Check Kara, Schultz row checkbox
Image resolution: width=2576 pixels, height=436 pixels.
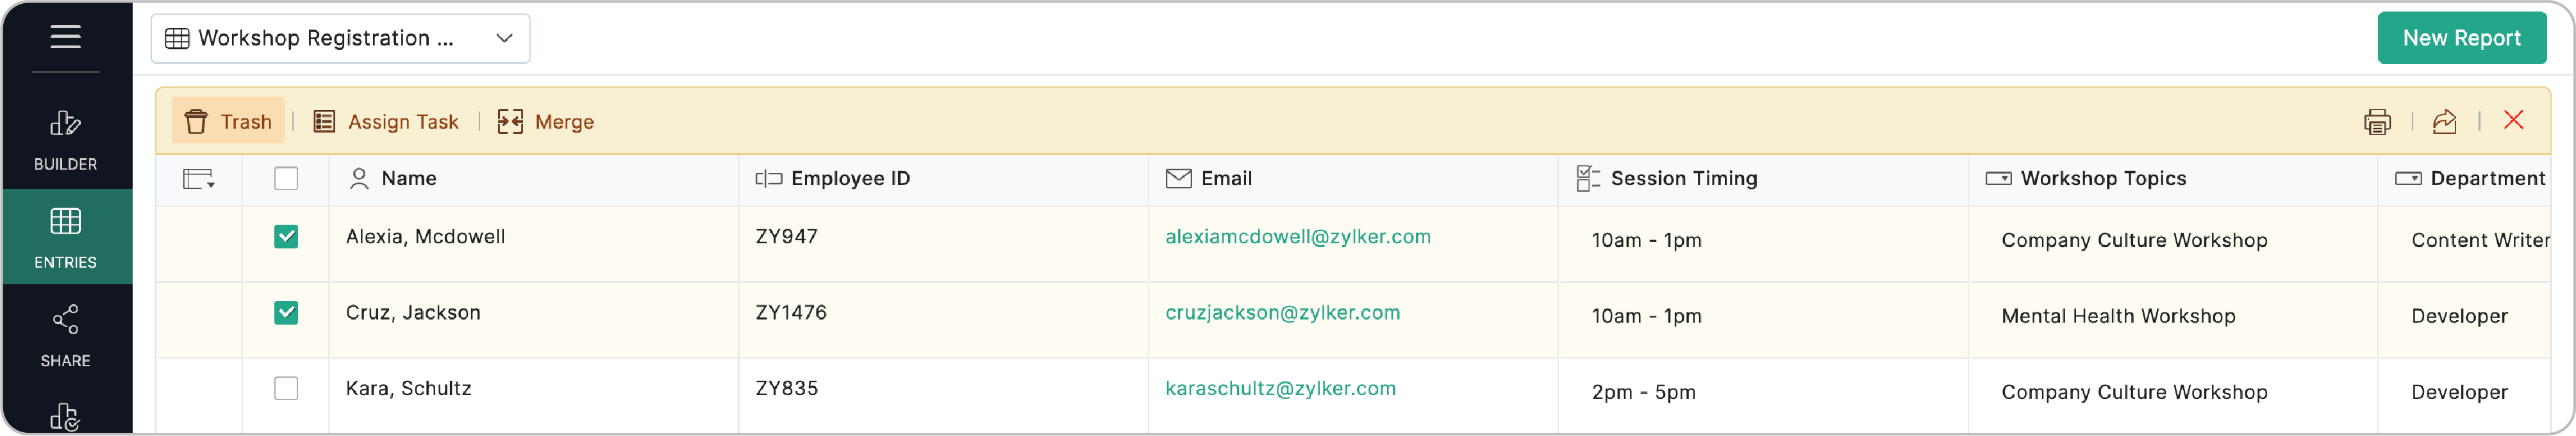pyautogui.click(x=286, y=388)
